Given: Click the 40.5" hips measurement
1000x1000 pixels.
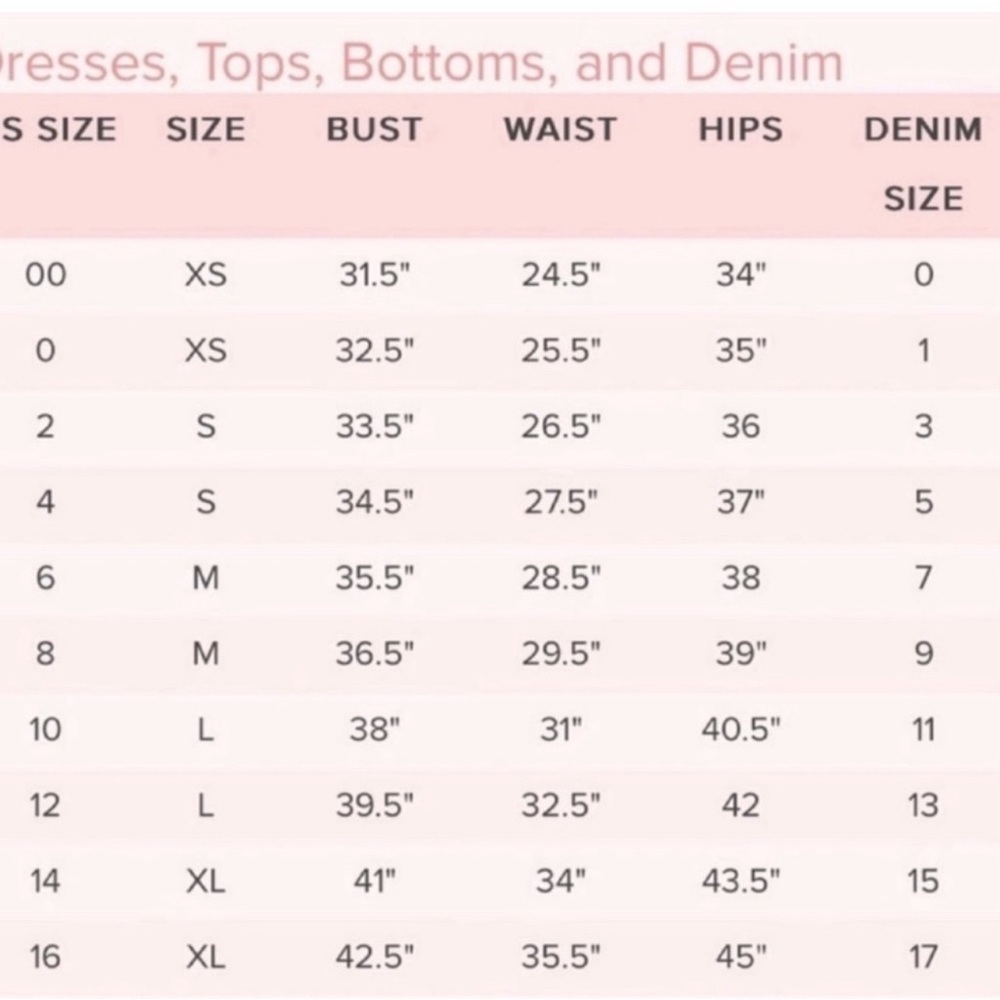Looking at the screenshot, I should [740, 729].
